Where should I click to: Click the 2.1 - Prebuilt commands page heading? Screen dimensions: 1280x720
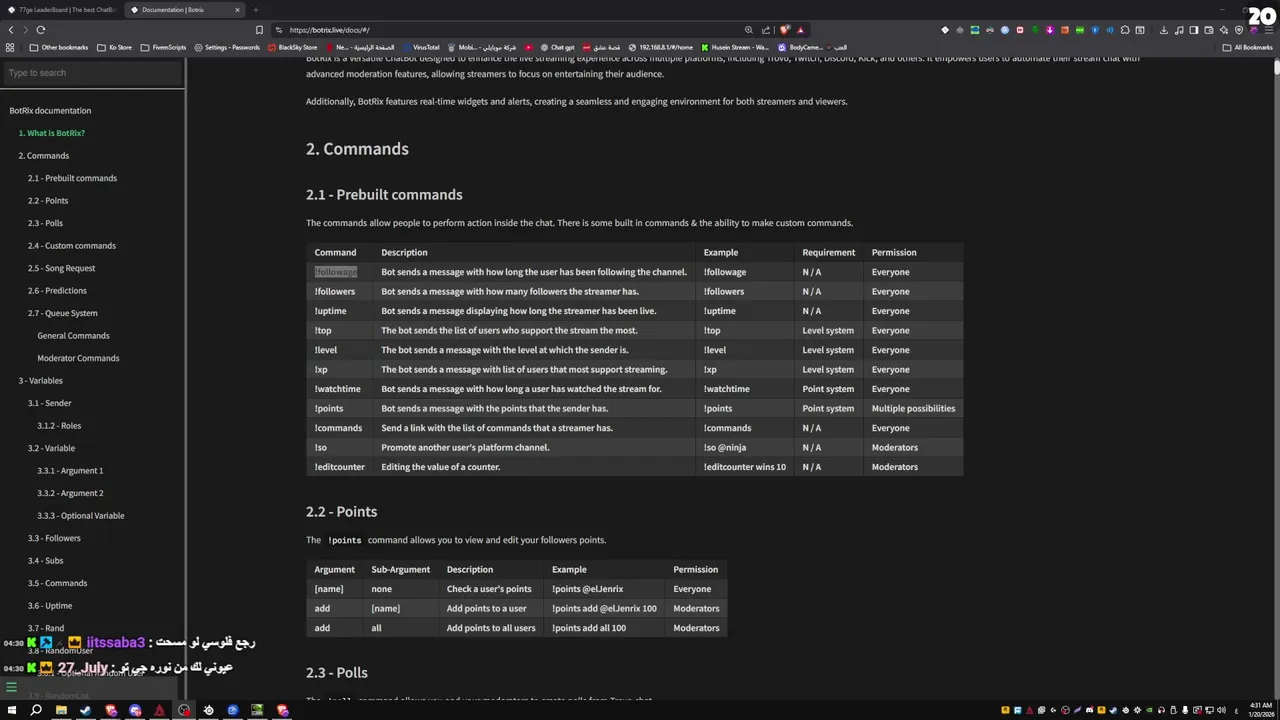tap(384, 195)
